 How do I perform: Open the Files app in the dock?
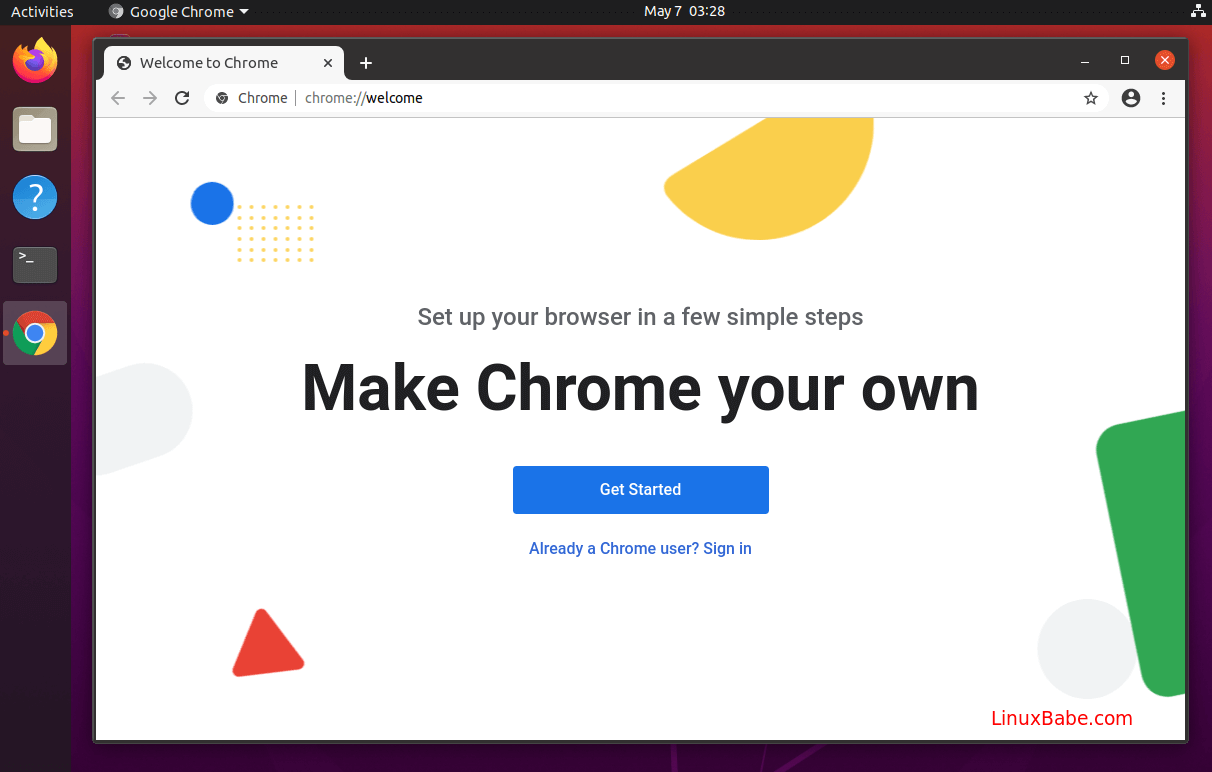click(x=35, y=129)
